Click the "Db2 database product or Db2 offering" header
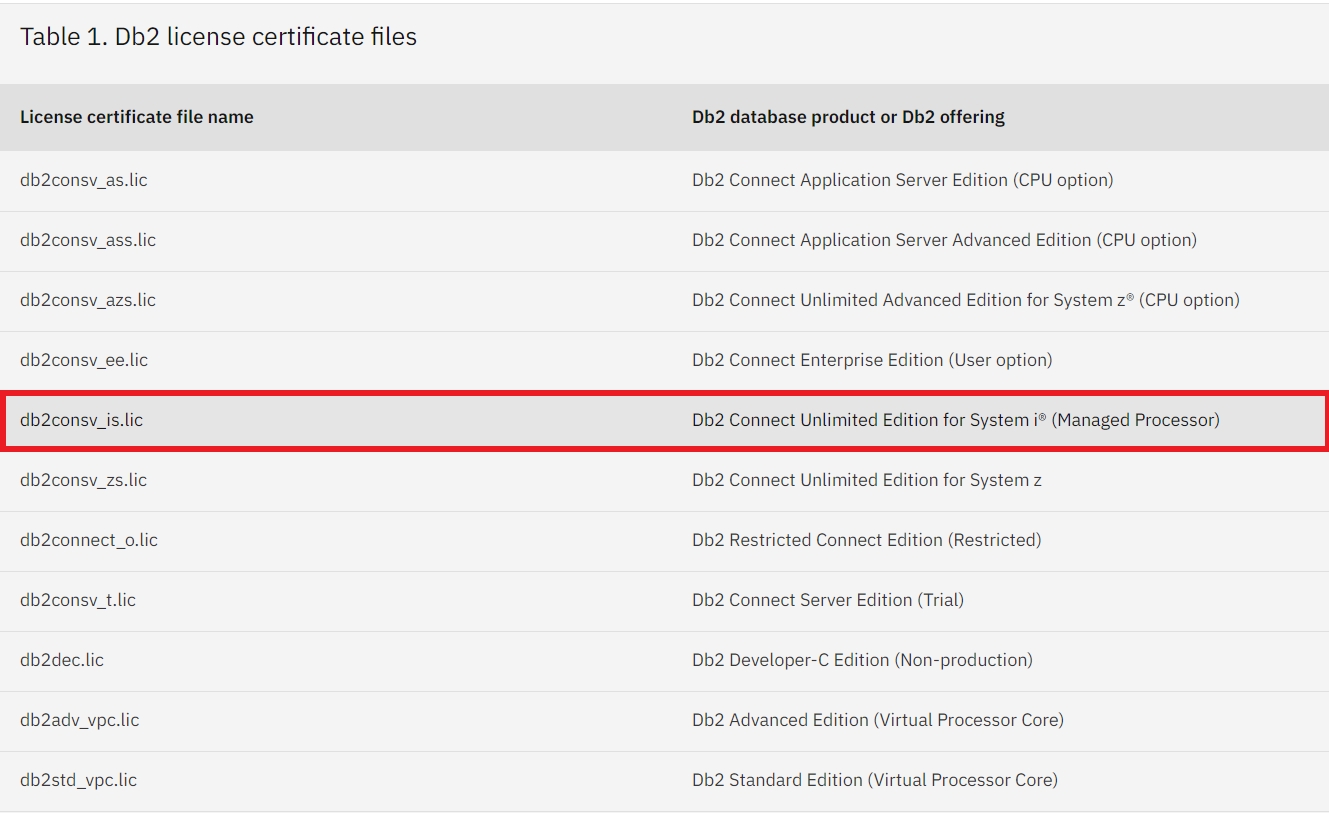The width and height of the screenshot is (1329, 813). coord(848,117)
